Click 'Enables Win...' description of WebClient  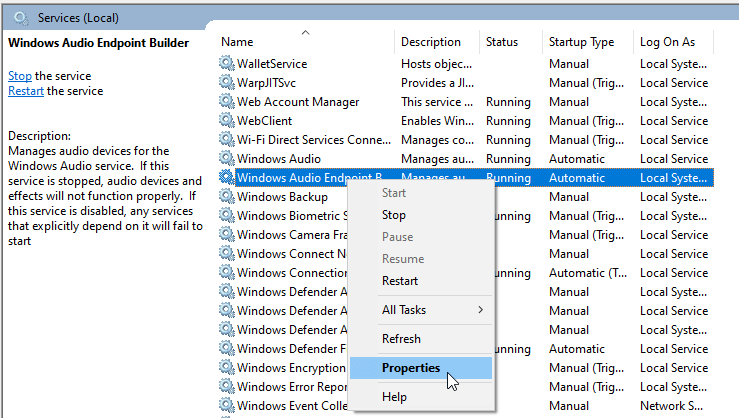[x=437, y=121]
